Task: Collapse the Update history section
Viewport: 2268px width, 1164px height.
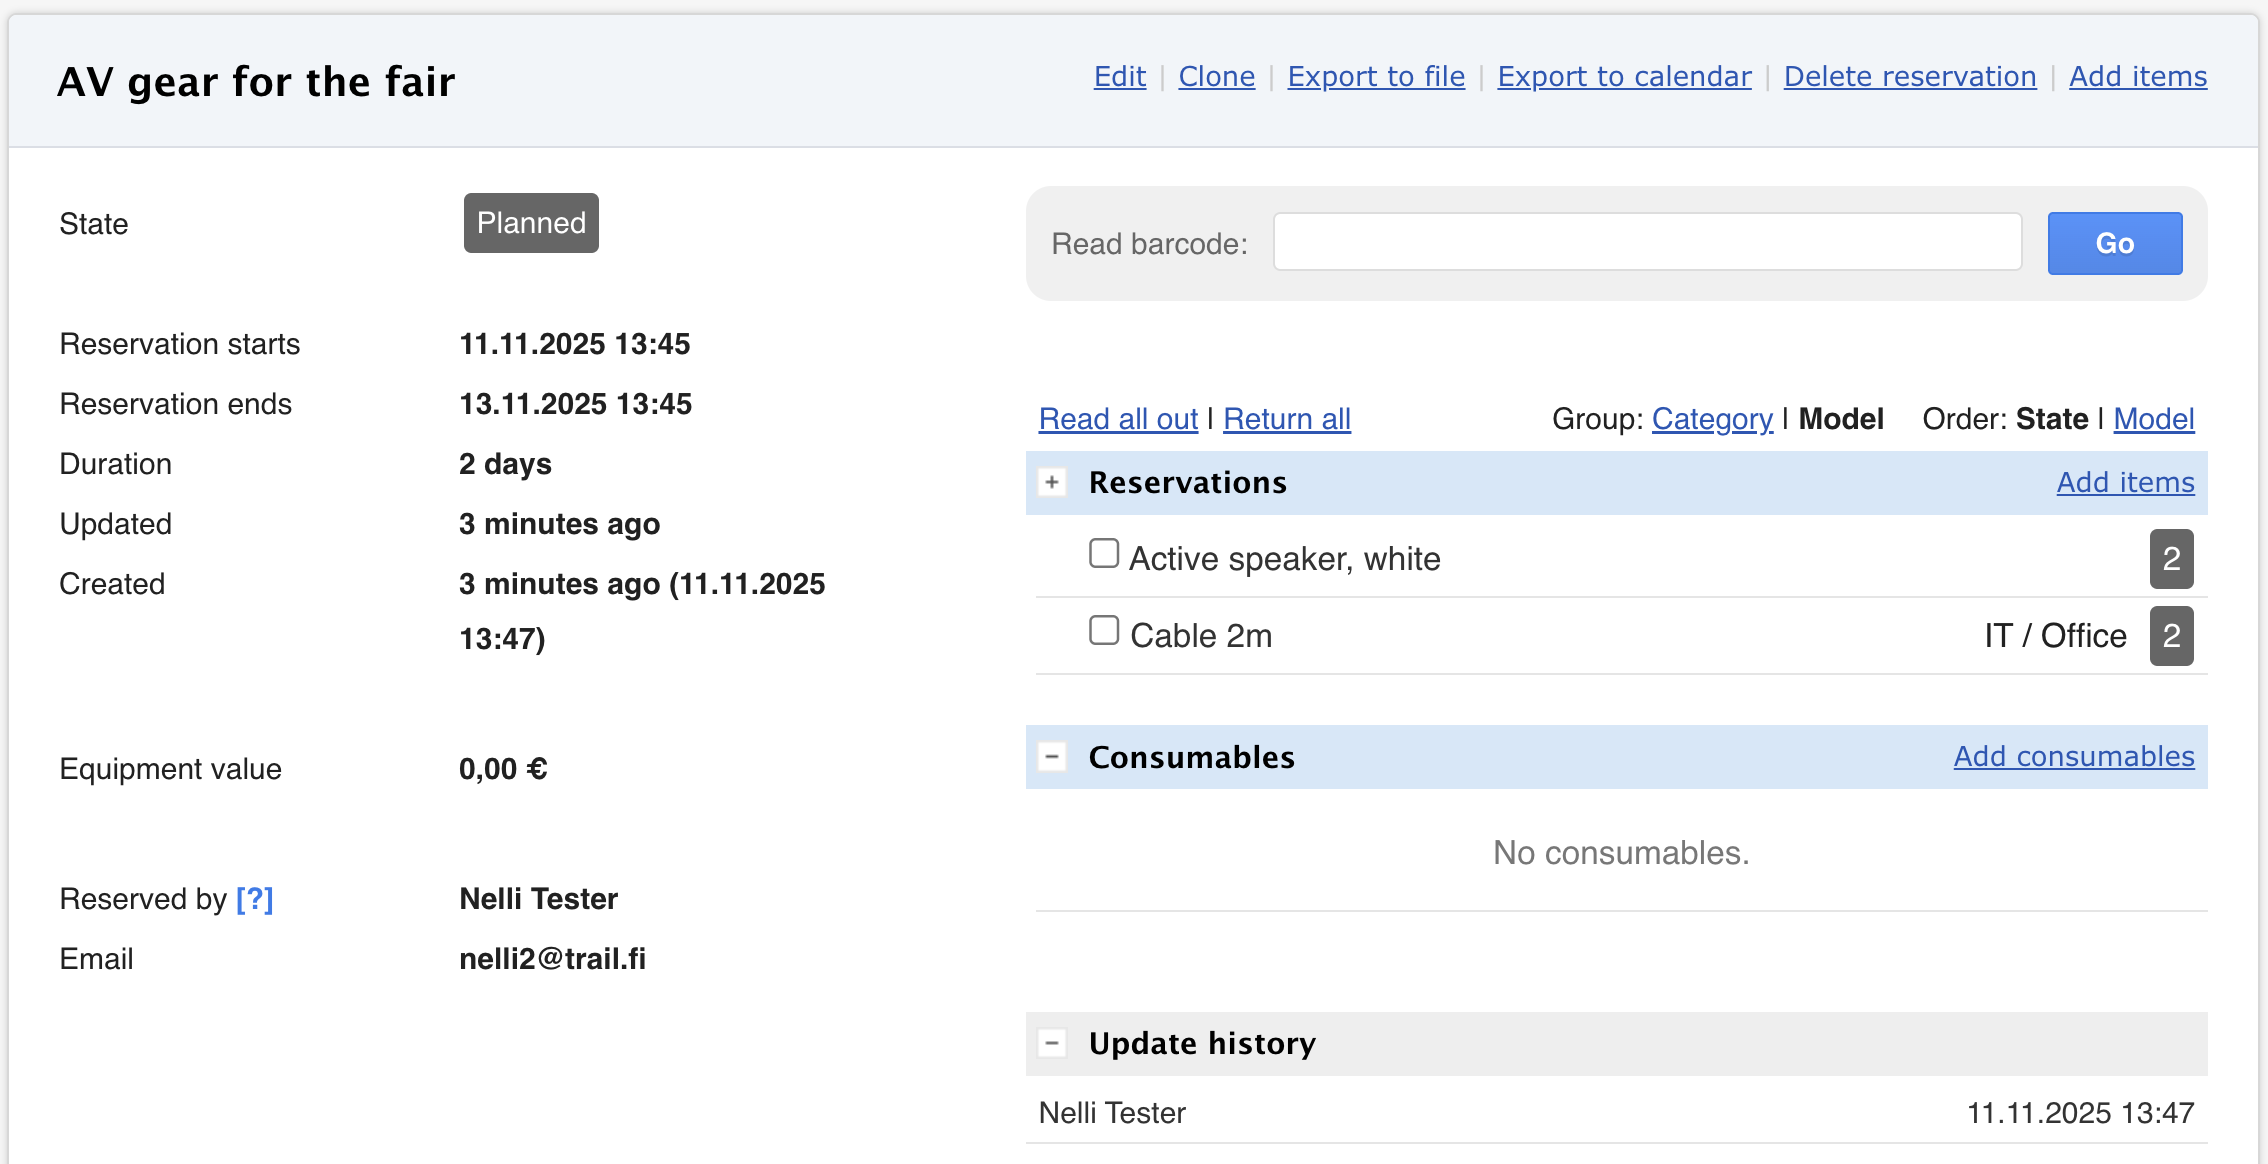Action: pyautogui.click(x=1052, y=1043)
